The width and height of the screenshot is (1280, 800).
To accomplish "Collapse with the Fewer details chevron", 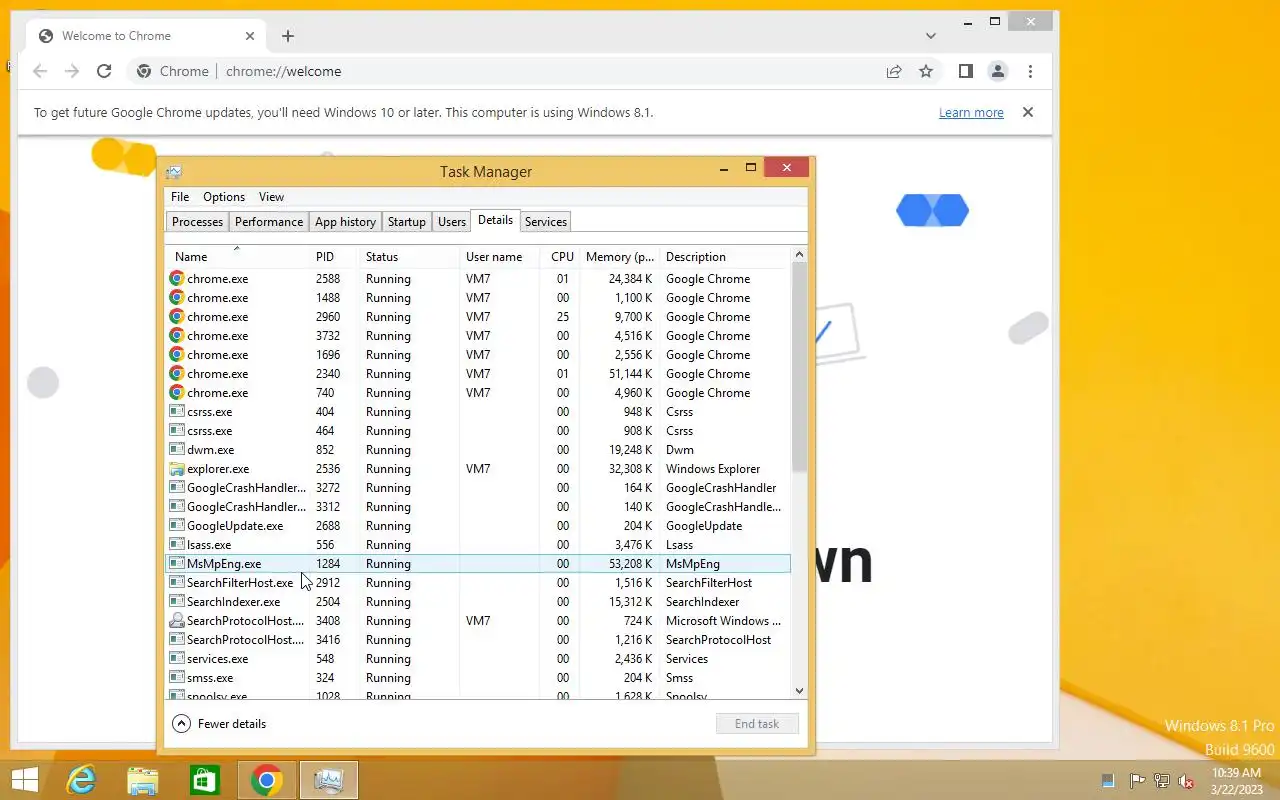I will (x=181, y=724).
